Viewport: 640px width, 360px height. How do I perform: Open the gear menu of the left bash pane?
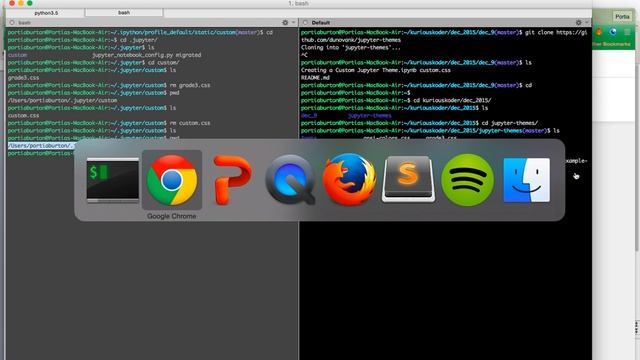coord(285,22)
